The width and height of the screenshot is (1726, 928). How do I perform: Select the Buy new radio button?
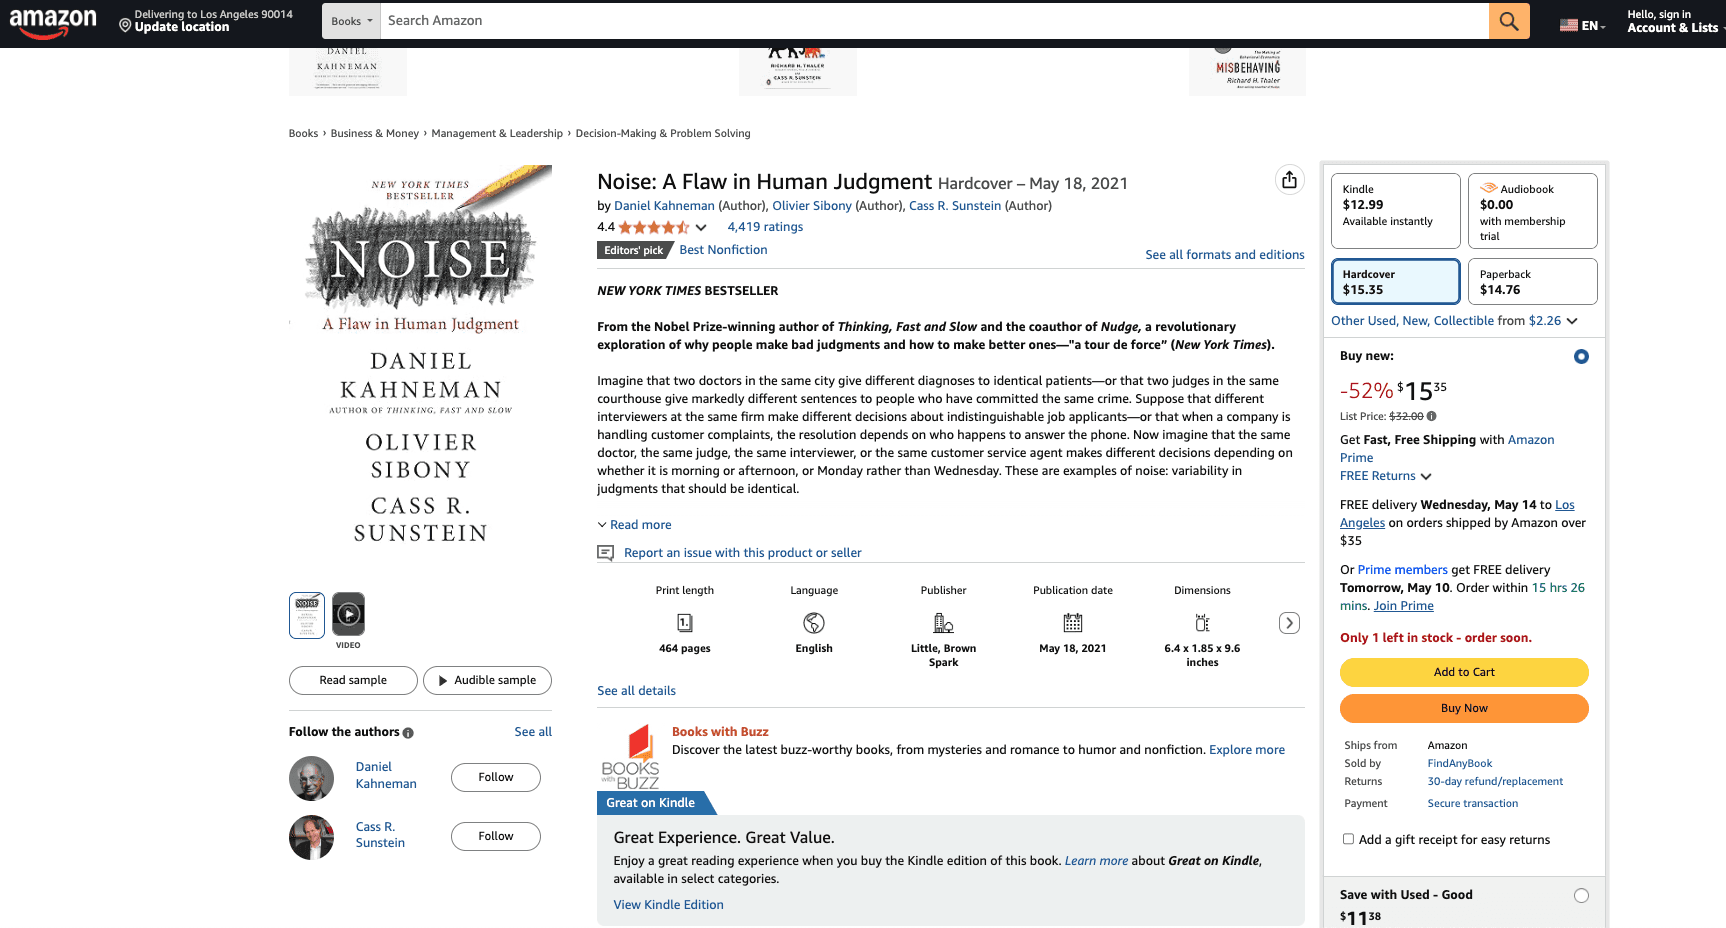pyautogui.click(x=1581, y=357)
